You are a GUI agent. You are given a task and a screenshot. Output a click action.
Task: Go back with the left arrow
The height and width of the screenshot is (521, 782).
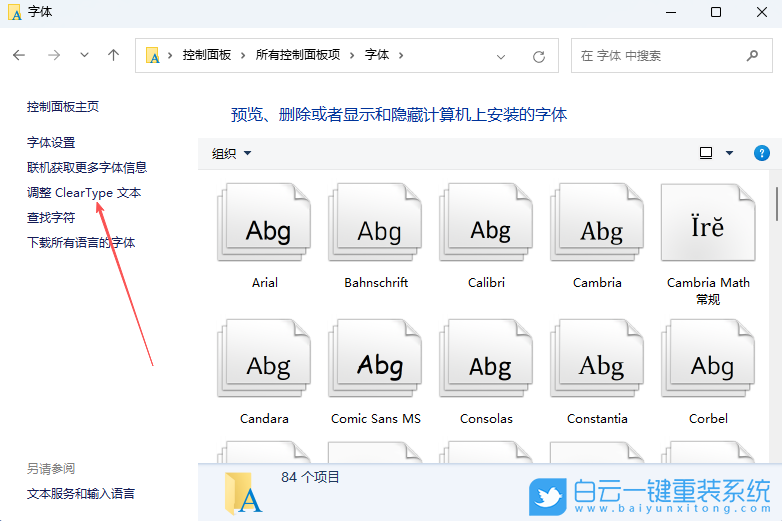(19, 55)
